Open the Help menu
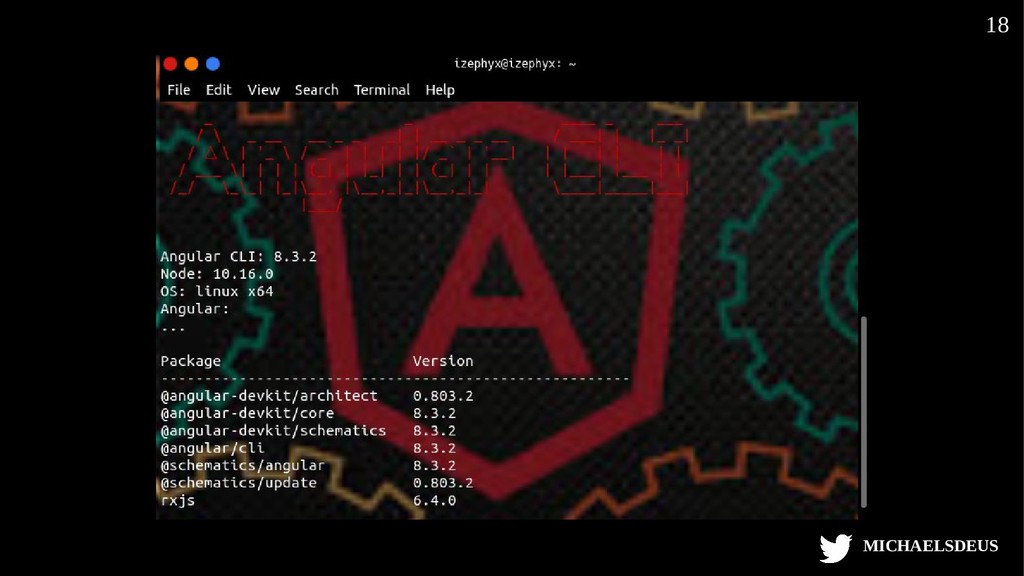 (x=440, y=90)
